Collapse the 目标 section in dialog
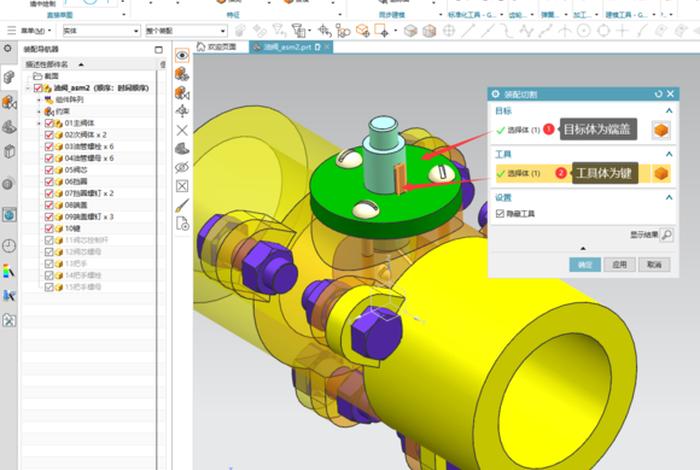This screenshot has height=470, width=700. coord(668,111)
